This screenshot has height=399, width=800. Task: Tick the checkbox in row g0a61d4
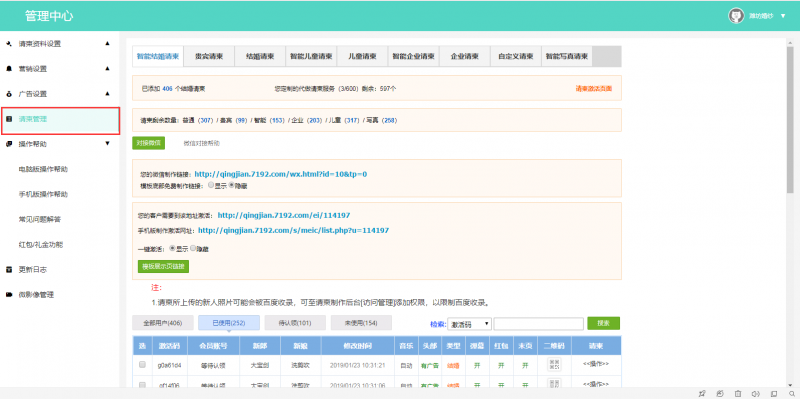[x=142, y=365]
